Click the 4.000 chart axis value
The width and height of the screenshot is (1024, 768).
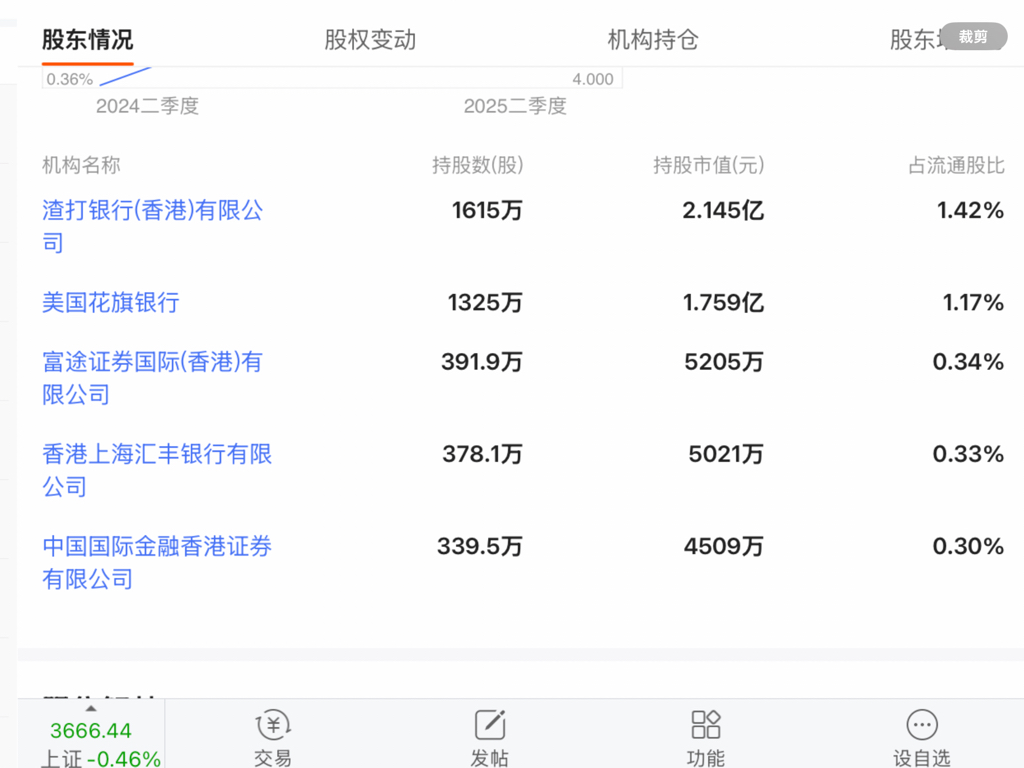coord(593,79)
